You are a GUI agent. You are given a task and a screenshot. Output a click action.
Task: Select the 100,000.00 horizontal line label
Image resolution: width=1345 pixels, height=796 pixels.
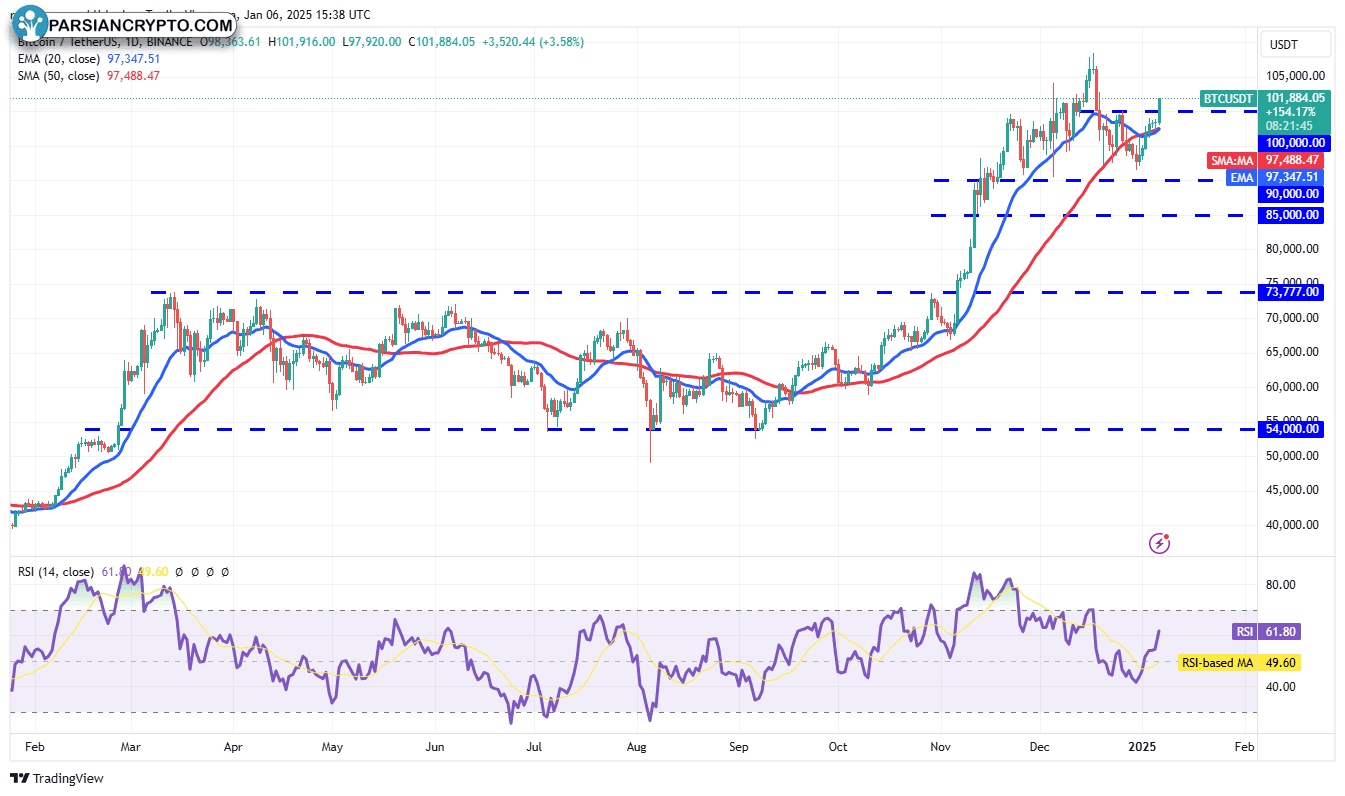click(x=1295, y=144)
